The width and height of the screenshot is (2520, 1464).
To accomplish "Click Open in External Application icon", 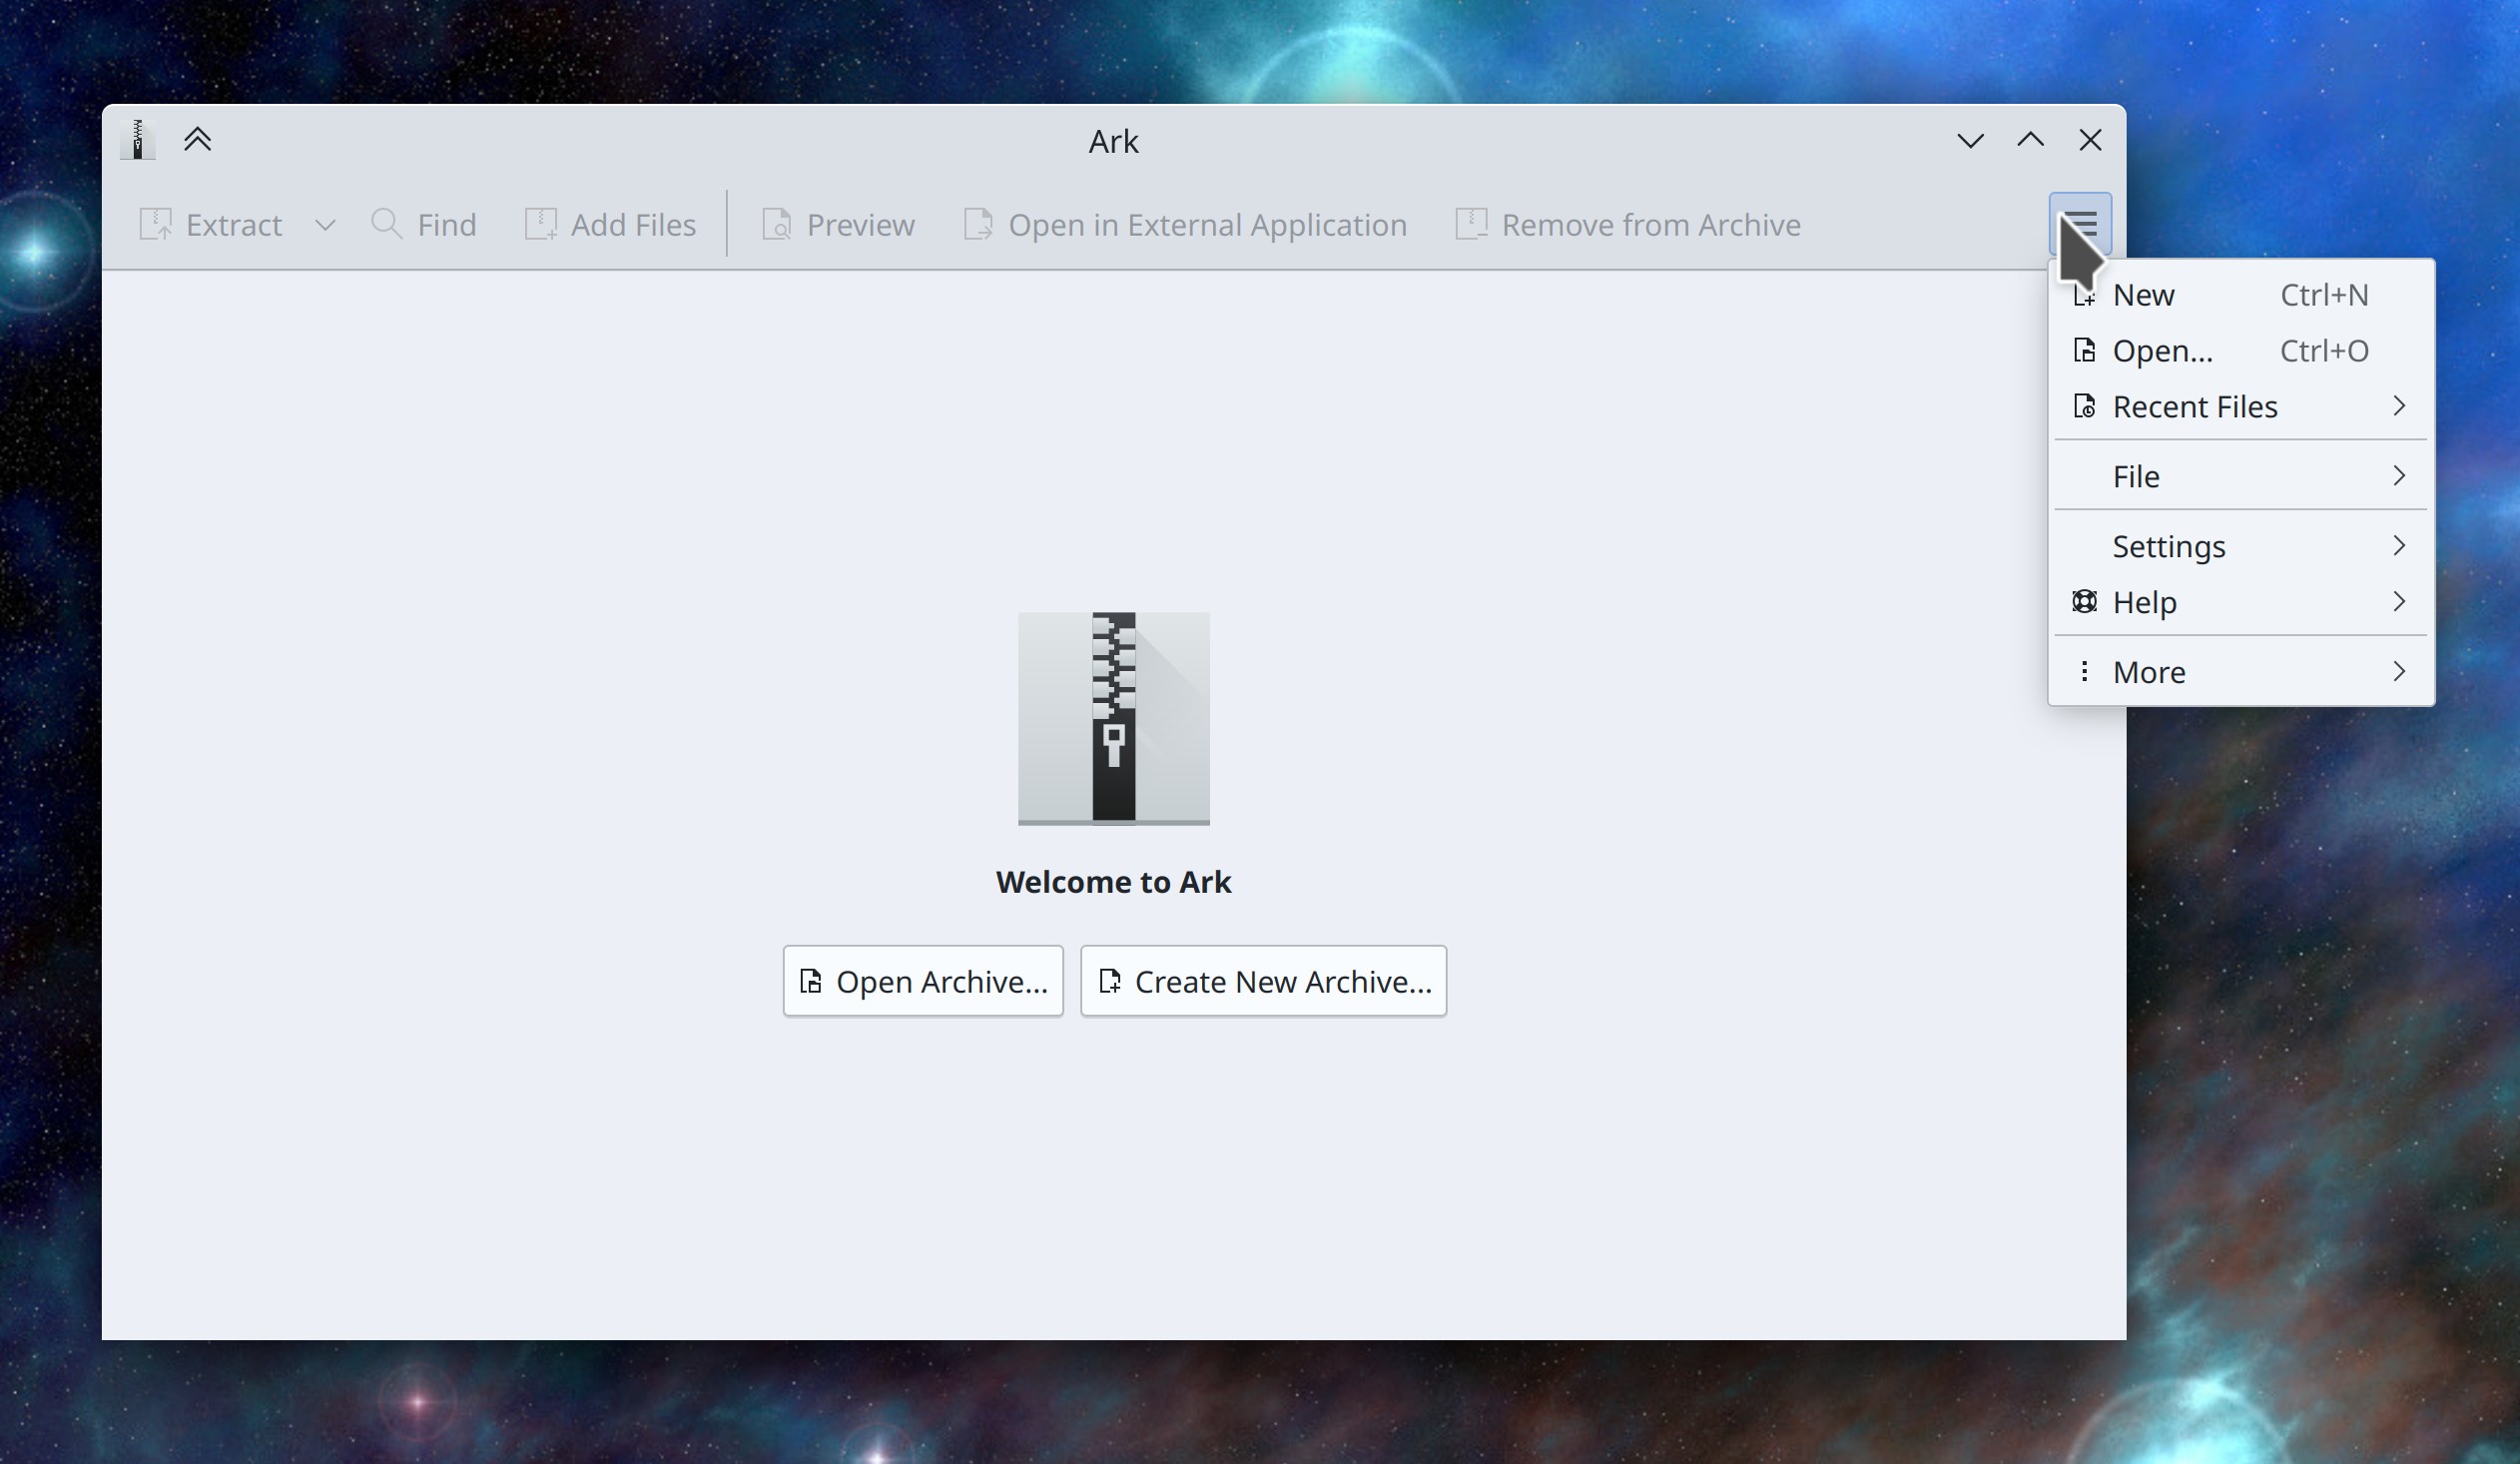I will (x=978, y=224).
